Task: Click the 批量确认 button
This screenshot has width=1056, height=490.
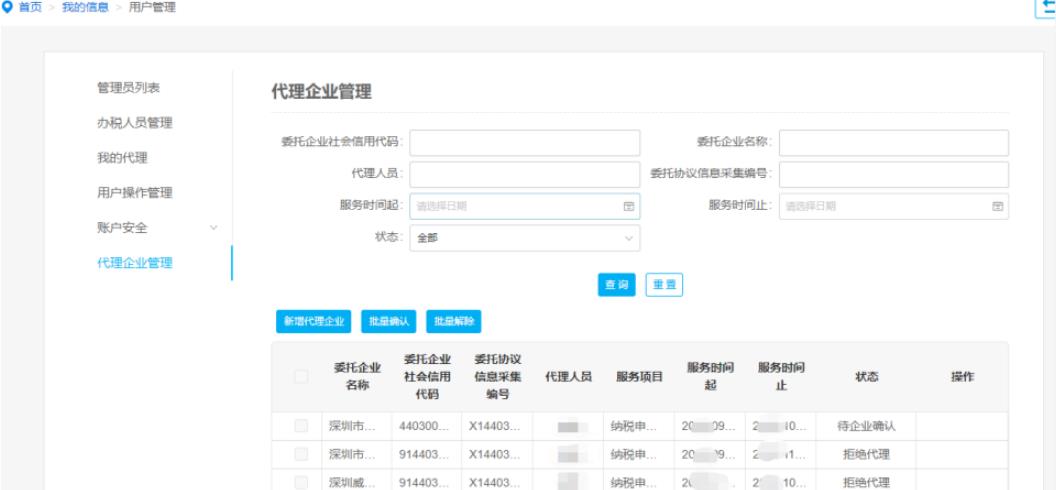Action: [x=389, y=321]
